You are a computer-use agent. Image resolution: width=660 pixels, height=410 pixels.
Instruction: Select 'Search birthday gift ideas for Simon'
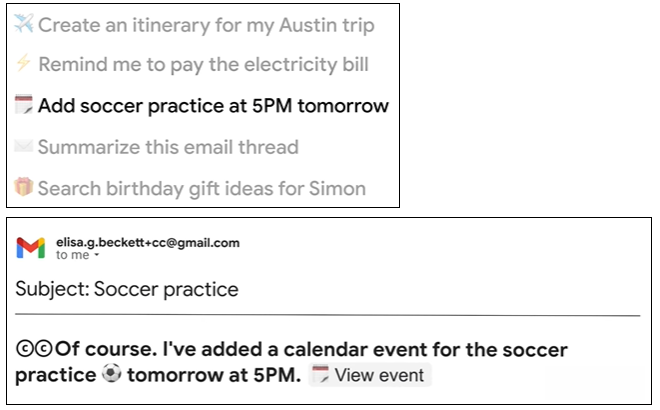pos(202,188)
